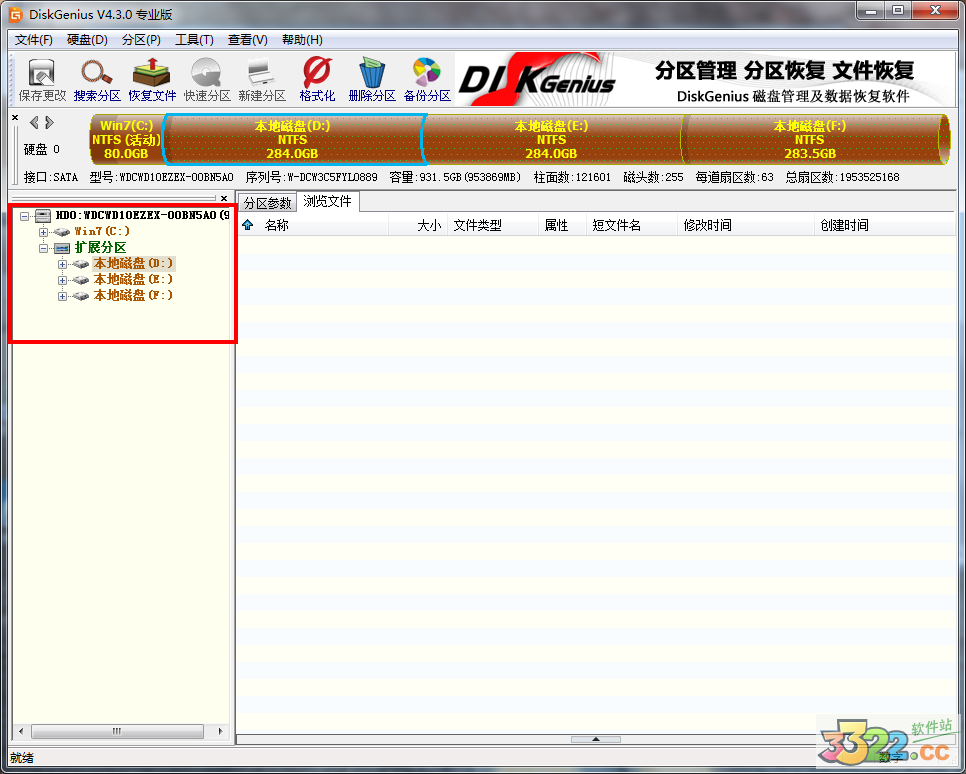The height and width of the screenshot is (774, 966).
Task: Sort by the 名称 column header
Action: tap(314, 225)
